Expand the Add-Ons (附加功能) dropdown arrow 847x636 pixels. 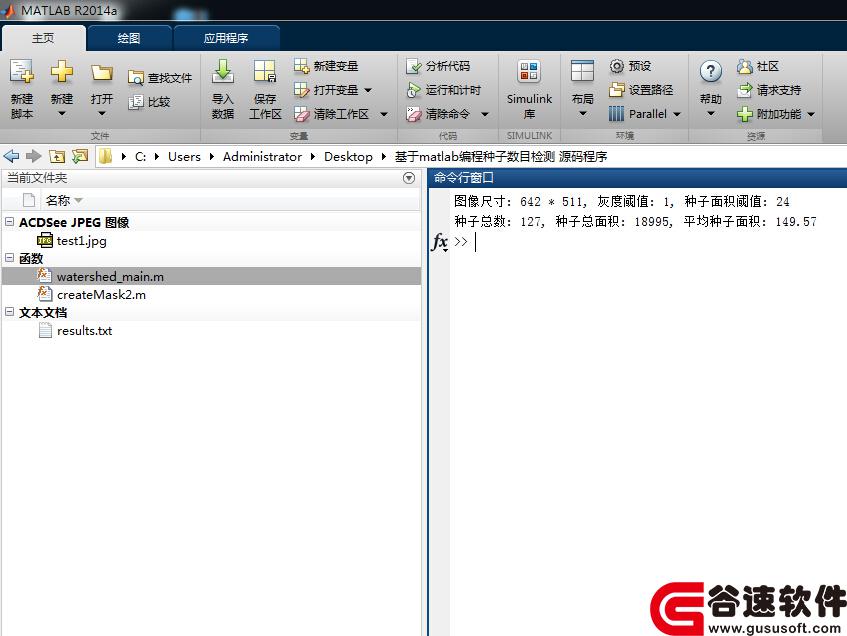point(811,114)
